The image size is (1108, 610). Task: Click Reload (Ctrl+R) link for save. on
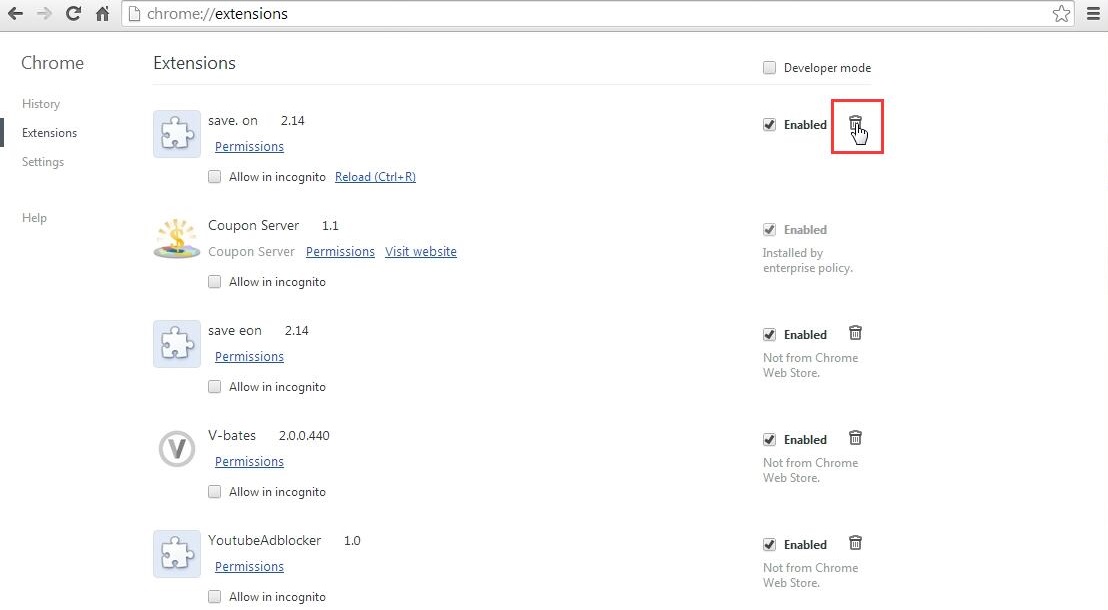[x=375, y=177]
